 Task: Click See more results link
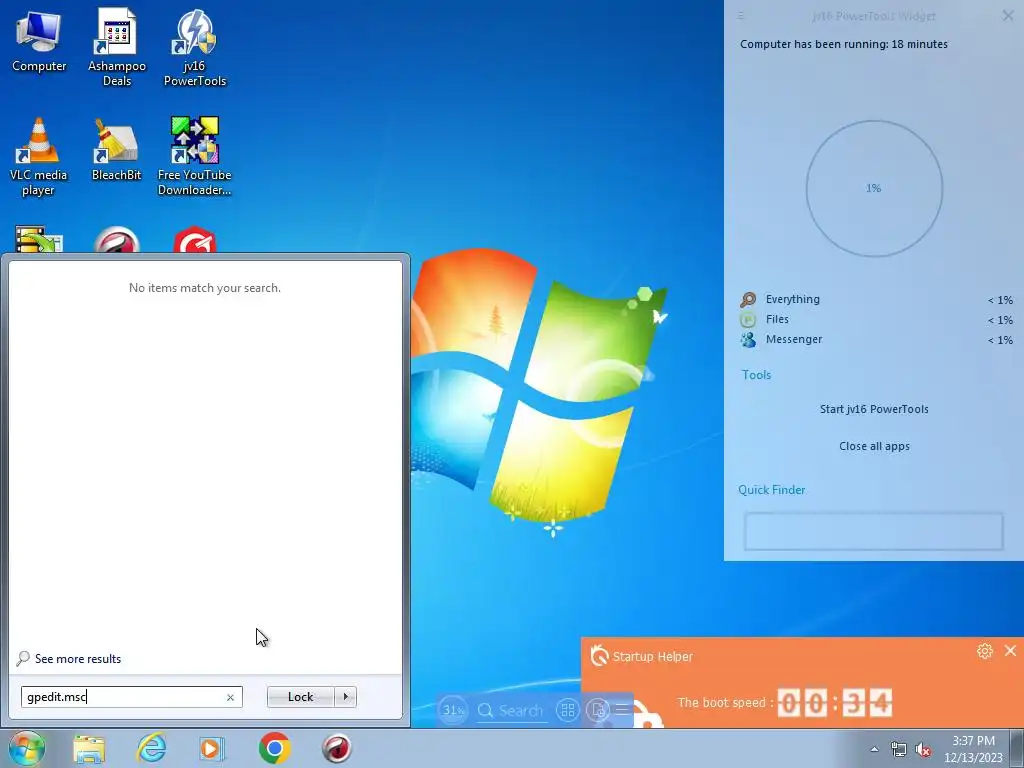click(78, 659)
